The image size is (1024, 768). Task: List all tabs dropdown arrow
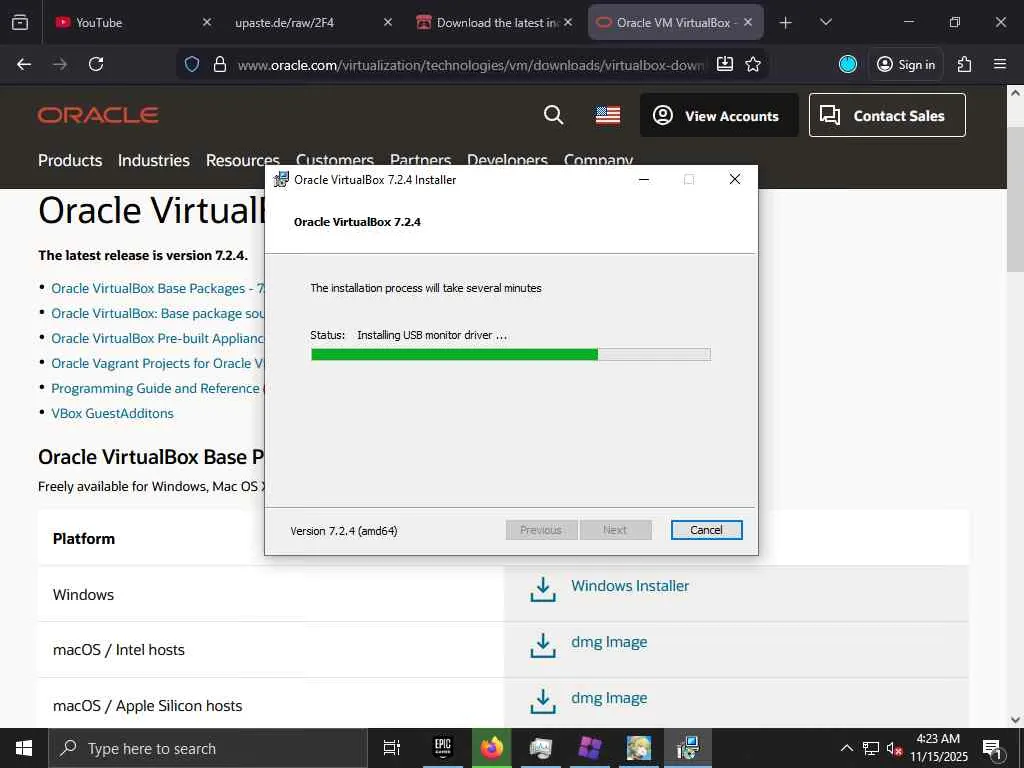pyautogui.click(x=825, y=22)
